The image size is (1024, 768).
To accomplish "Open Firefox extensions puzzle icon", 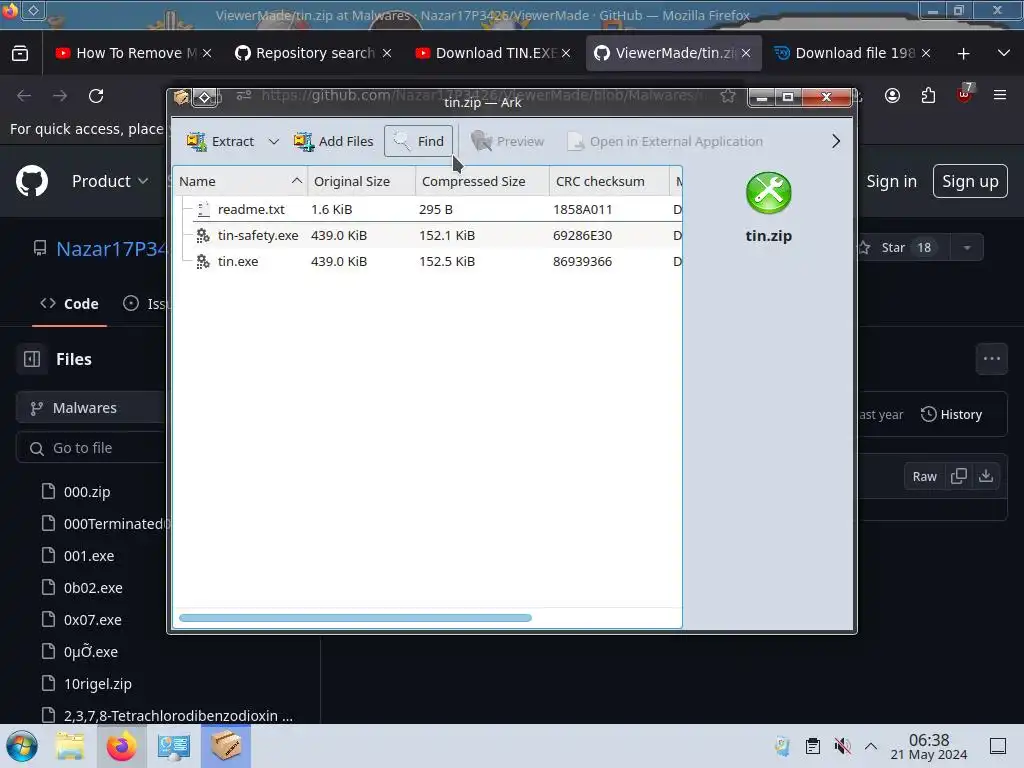I will (928, 95).
